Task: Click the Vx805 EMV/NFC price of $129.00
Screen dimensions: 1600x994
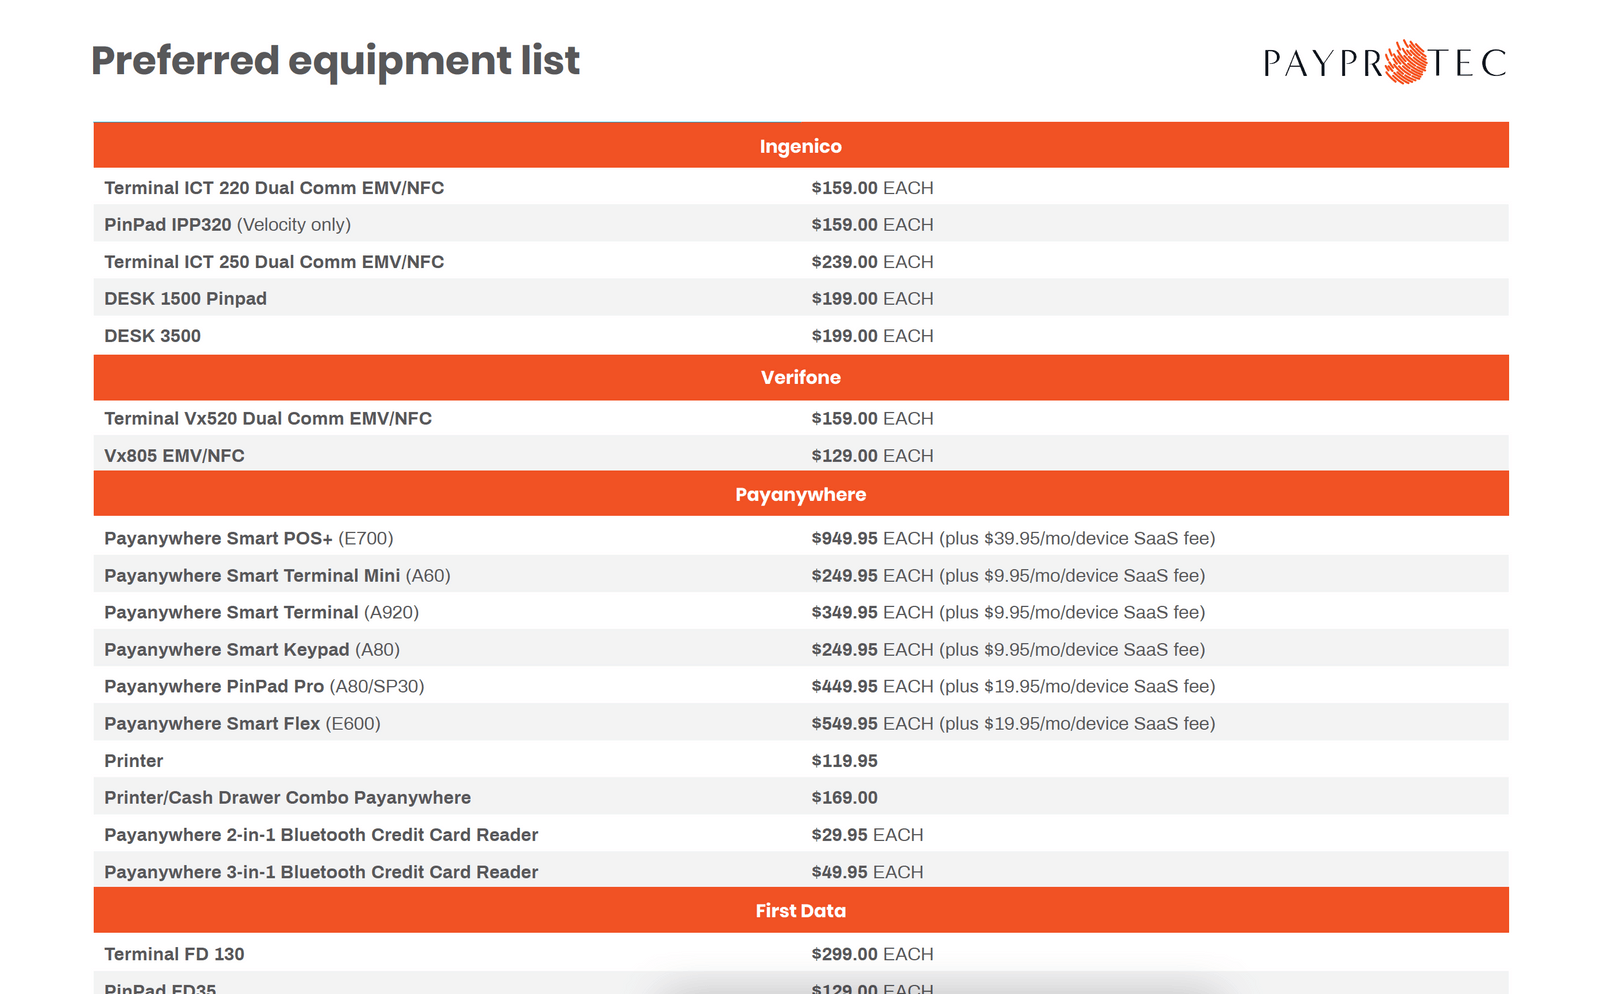Action: 844,455
